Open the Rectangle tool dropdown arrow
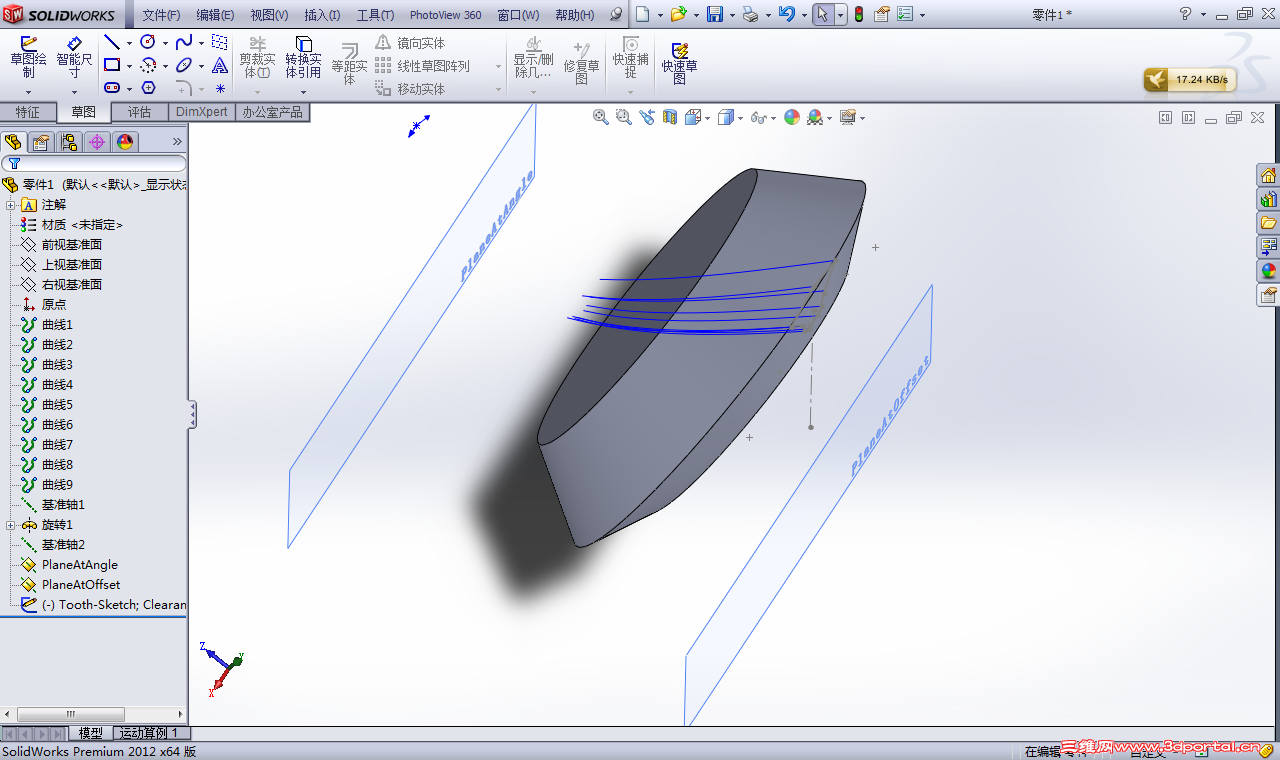This screenshot has height=760, width=1280. (x=128, y=66)
